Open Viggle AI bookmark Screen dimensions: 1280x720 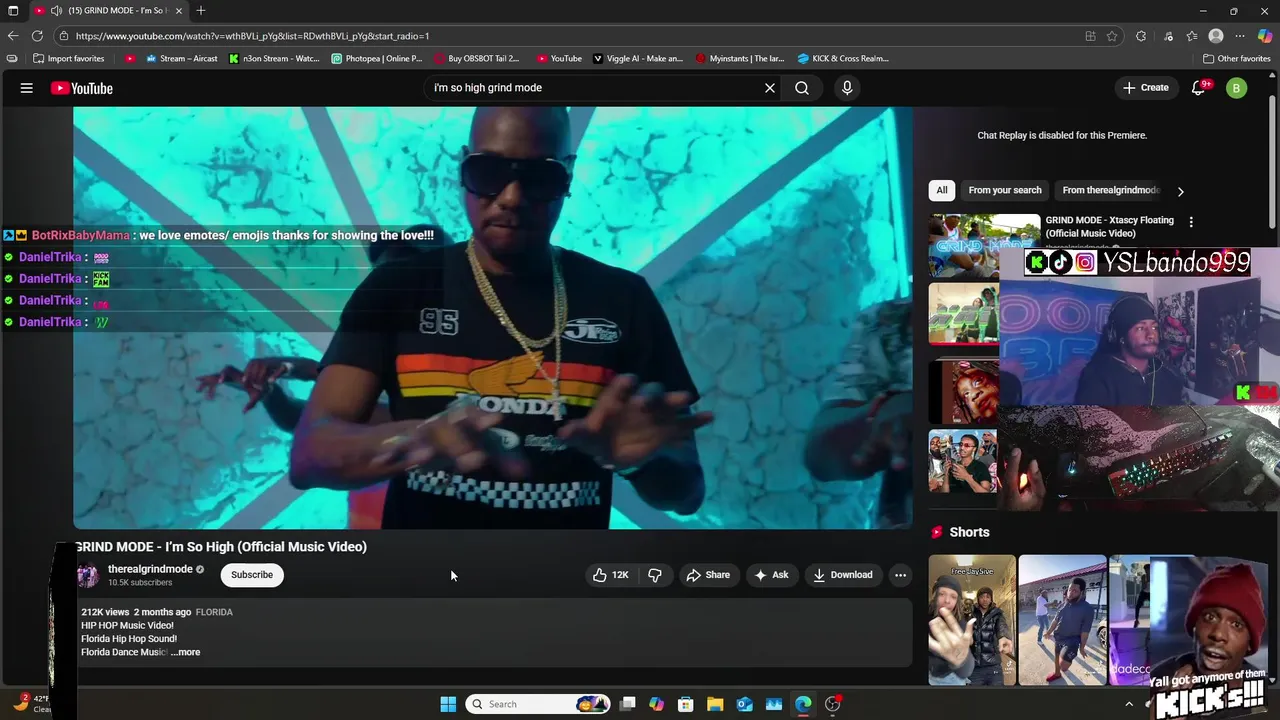[x=638, y=58]
